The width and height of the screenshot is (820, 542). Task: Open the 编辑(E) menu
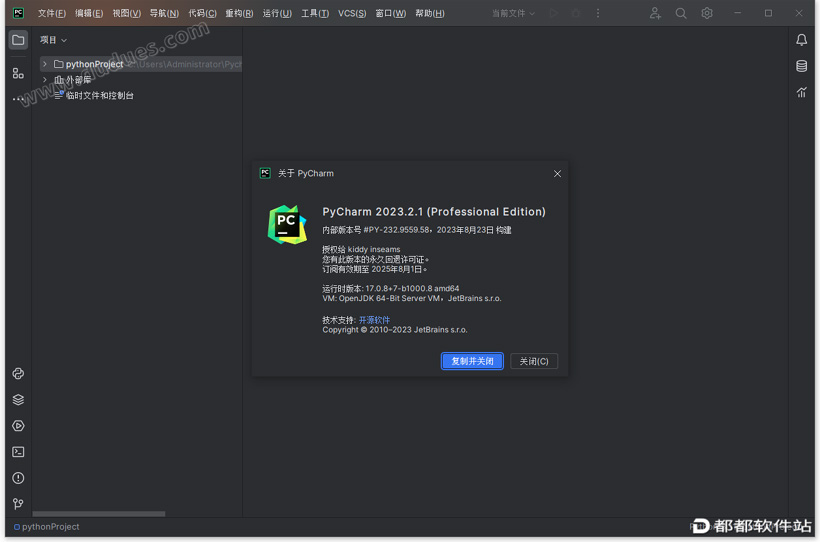89,13
